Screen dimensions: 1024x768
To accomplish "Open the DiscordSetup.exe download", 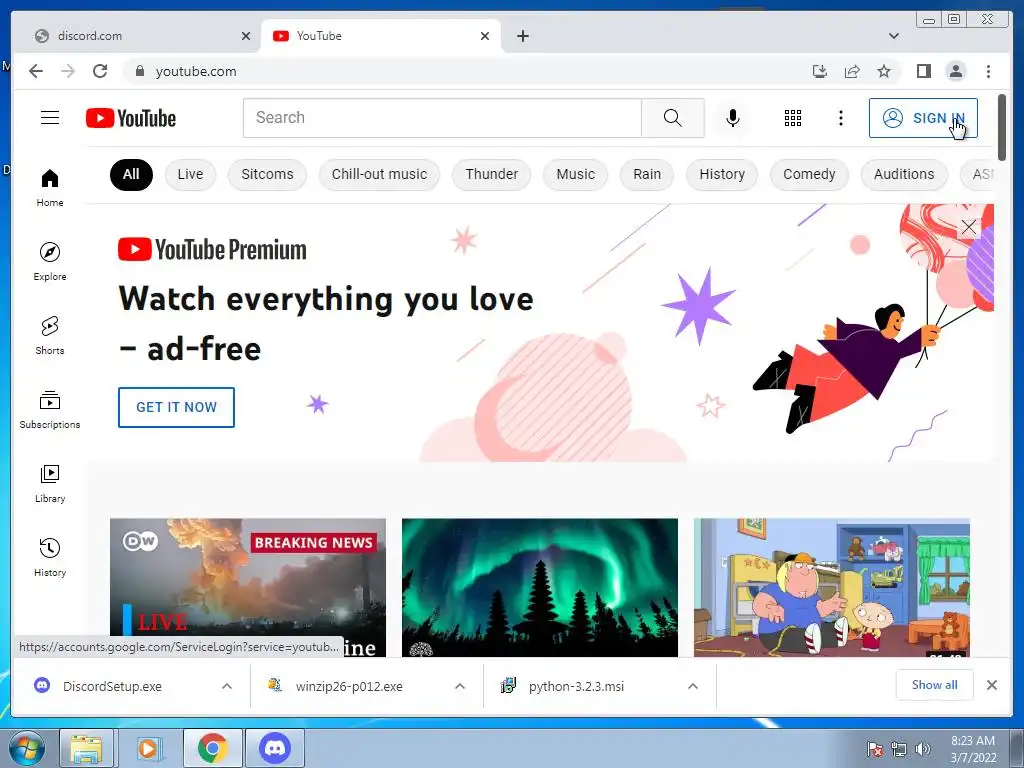I will pos(111,686).
